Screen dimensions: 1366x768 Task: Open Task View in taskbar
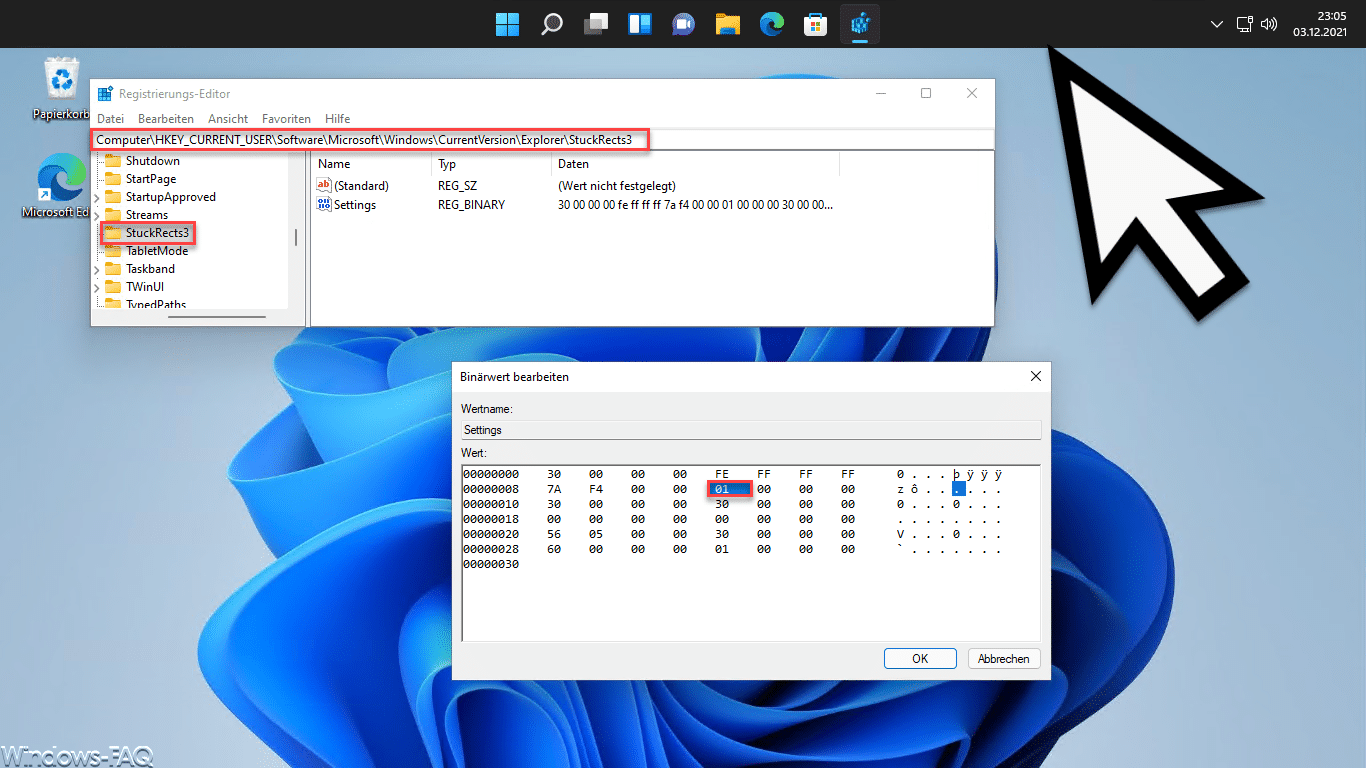pos(596,23)
